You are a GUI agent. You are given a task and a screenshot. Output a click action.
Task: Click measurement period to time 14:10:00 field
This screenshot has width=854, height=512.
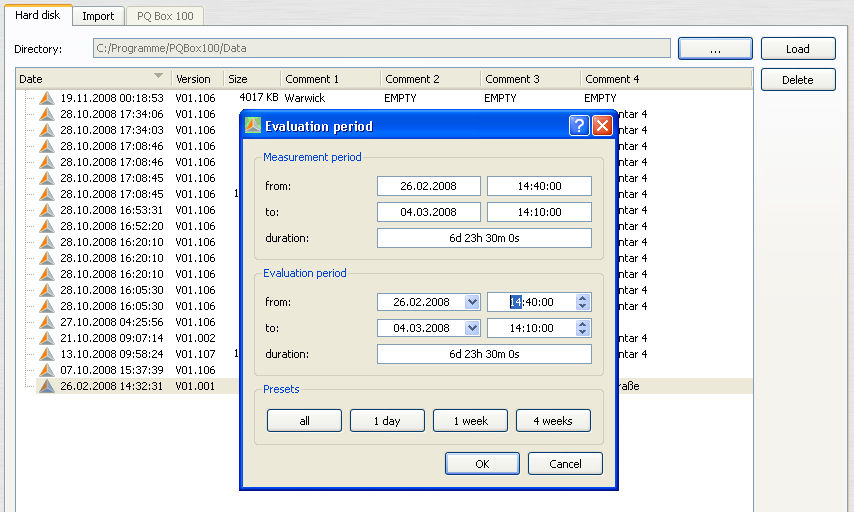pos(539,212)
